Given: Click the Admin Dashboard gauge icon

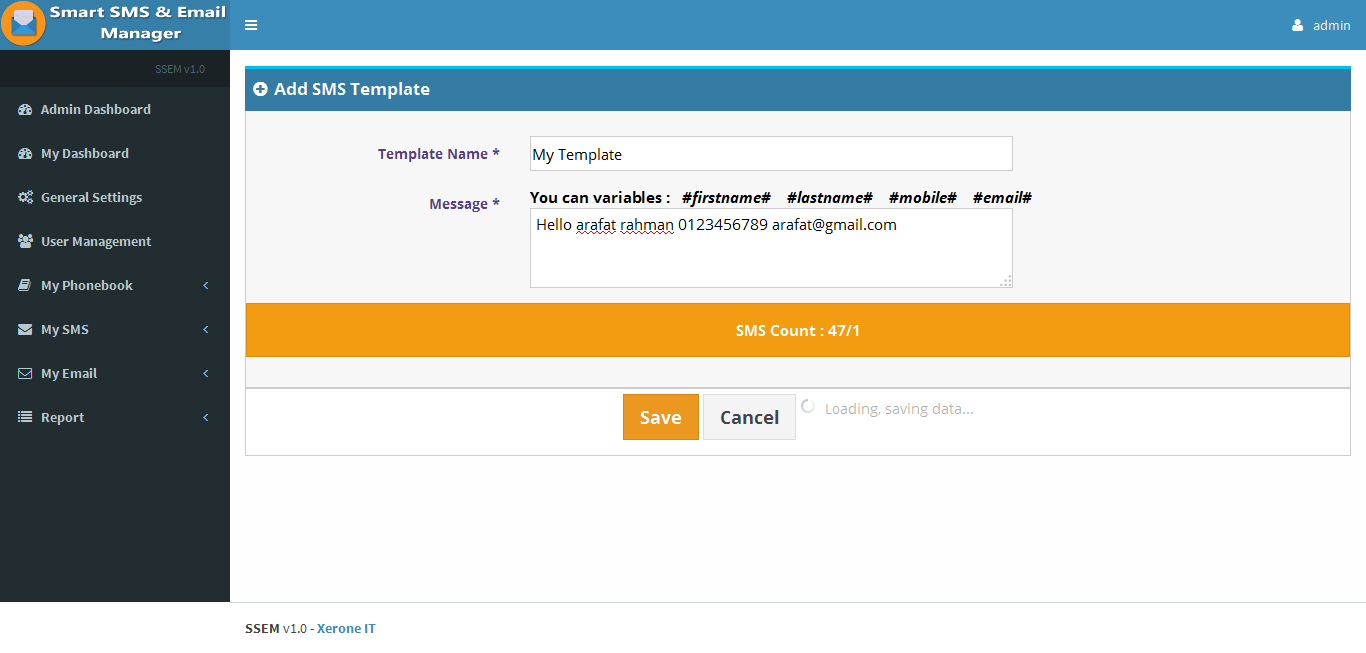Looking at the screenshot, I should pos(26,109).
